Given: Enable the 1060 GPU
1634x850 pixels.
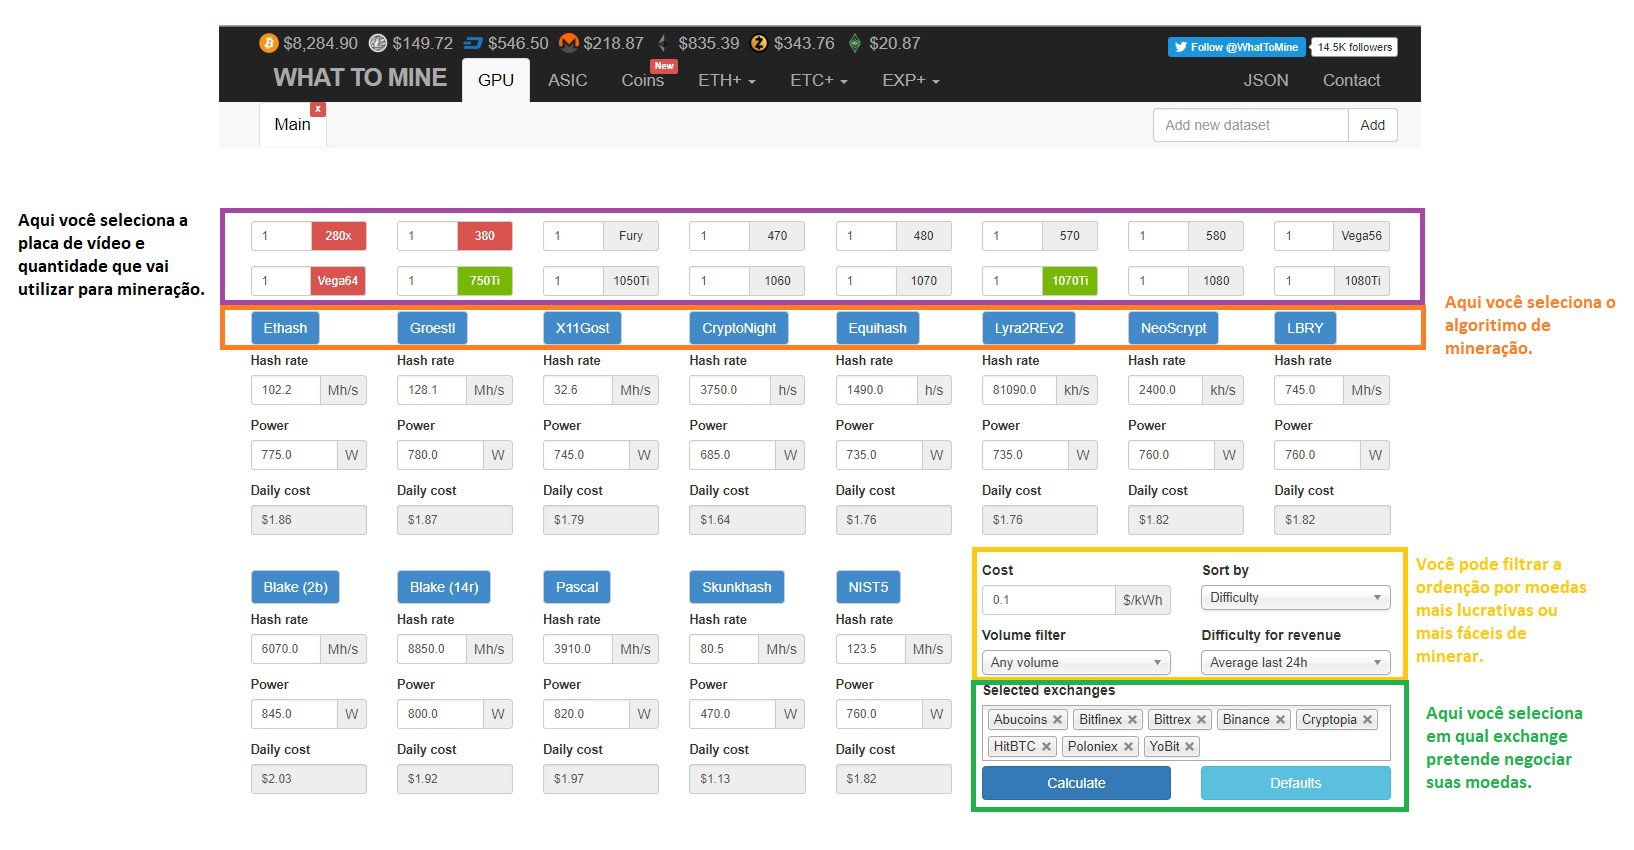Looking at the screenshot, I should coord(777,281).
